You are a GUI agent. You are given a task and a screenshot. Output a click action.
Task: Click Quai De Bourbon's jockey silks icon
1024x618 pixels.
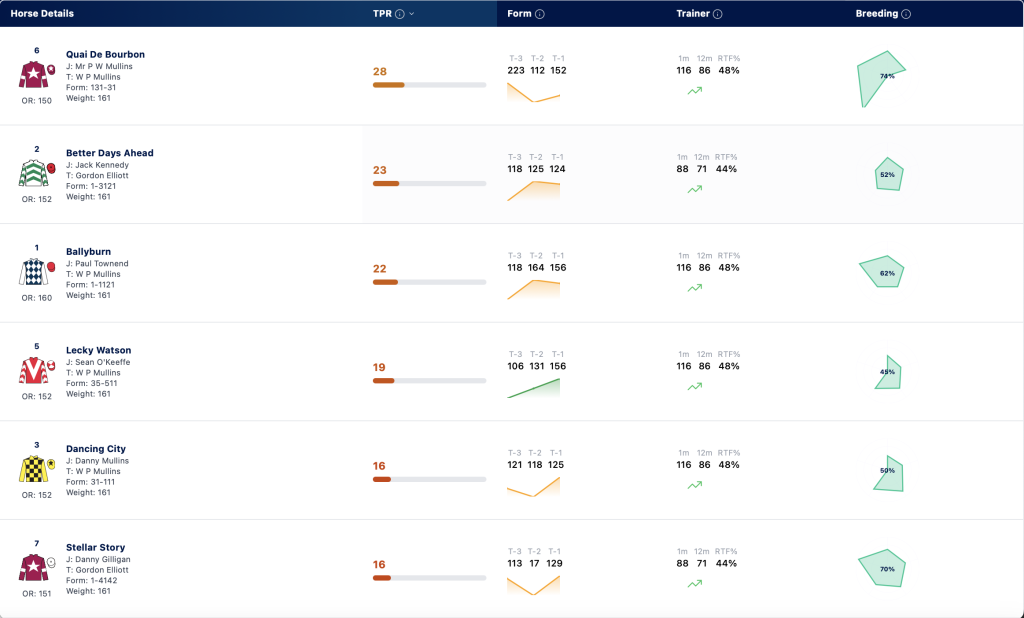pyautogui.click(x=33, y=74)
